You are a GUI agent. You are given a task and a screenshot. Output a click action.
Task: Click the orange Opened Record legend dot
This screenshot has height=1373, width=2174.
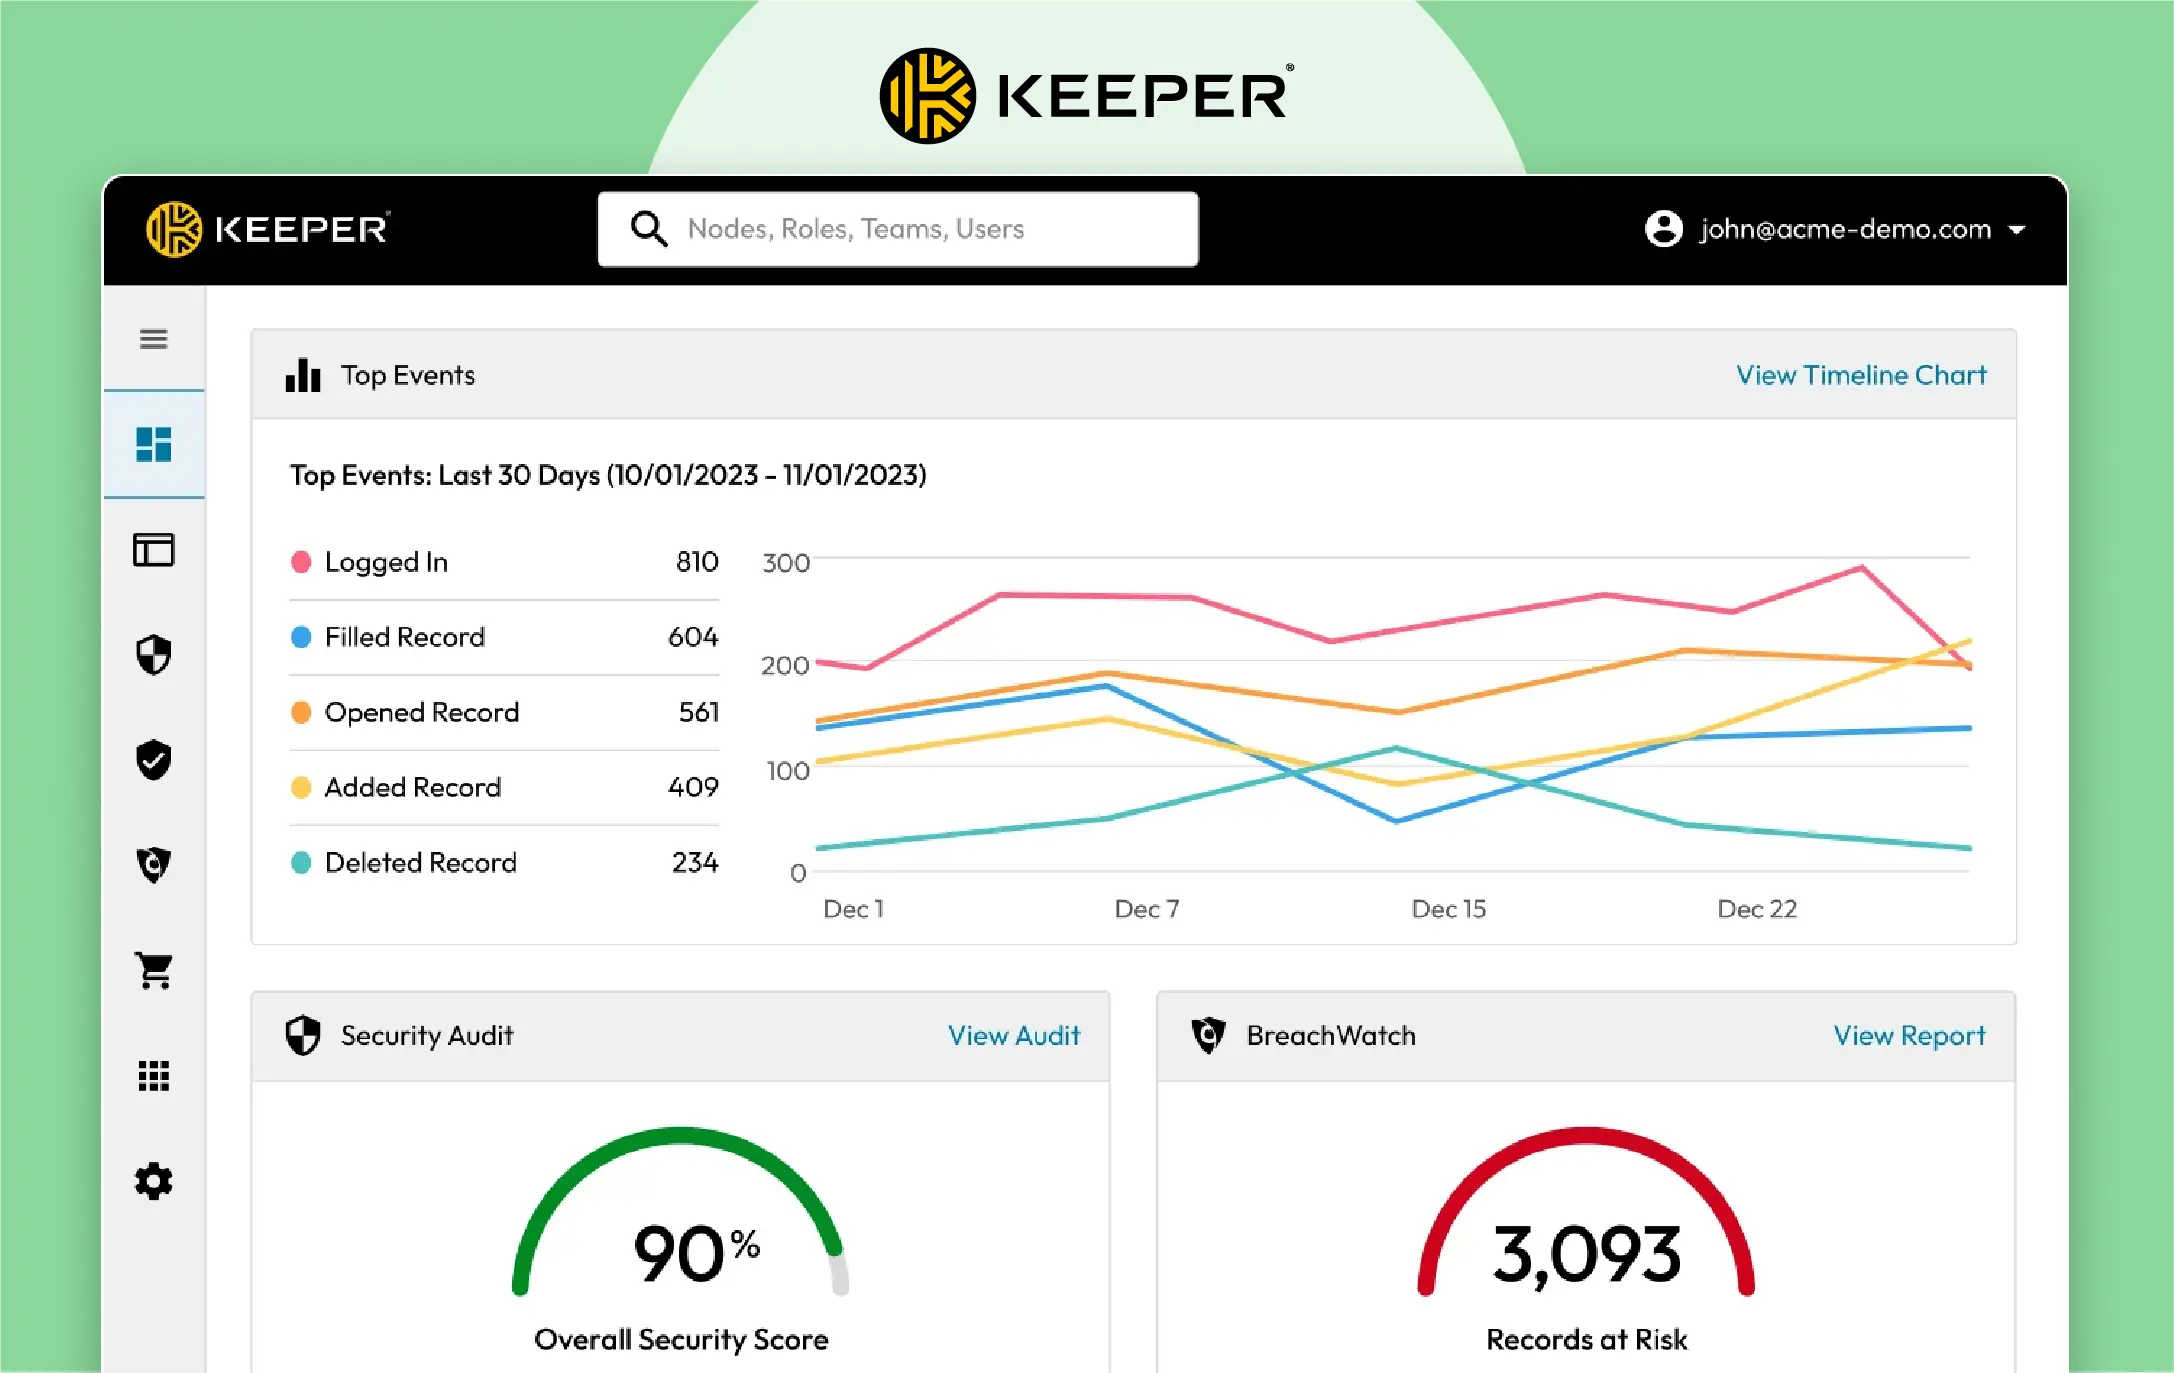click(301, 712)
